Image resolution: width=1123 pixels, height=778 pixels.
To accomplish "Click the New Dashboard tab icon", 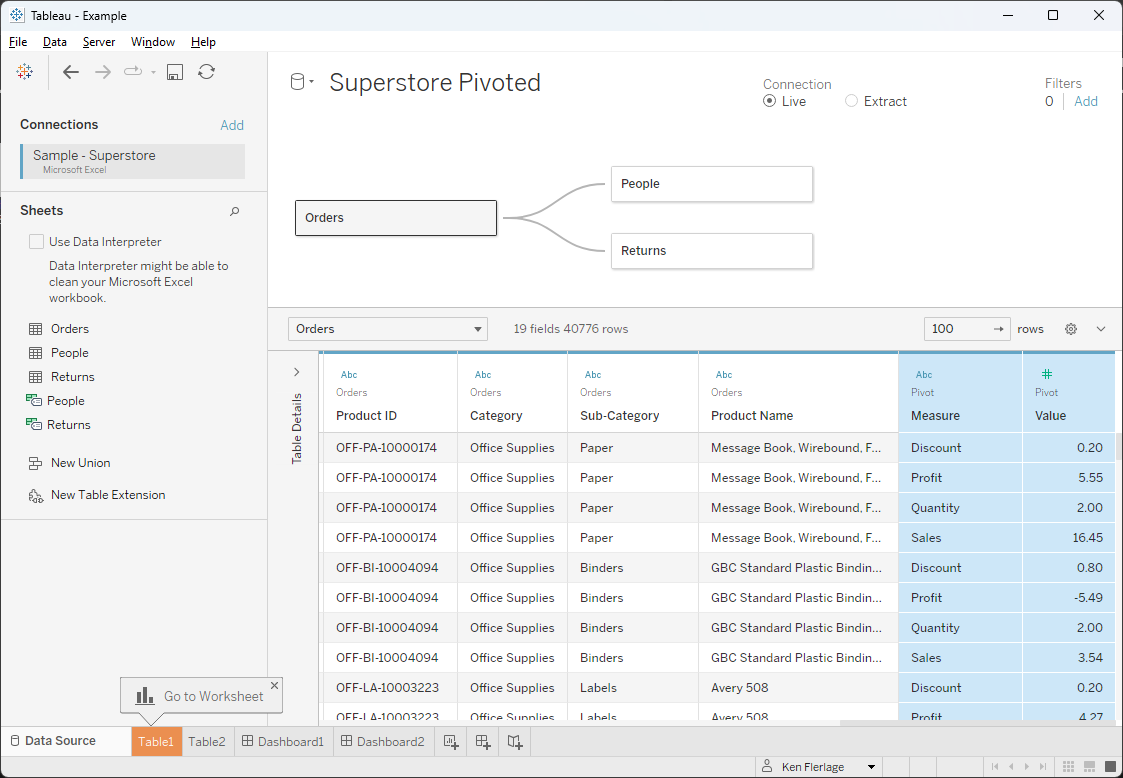I will coord(483,742).
